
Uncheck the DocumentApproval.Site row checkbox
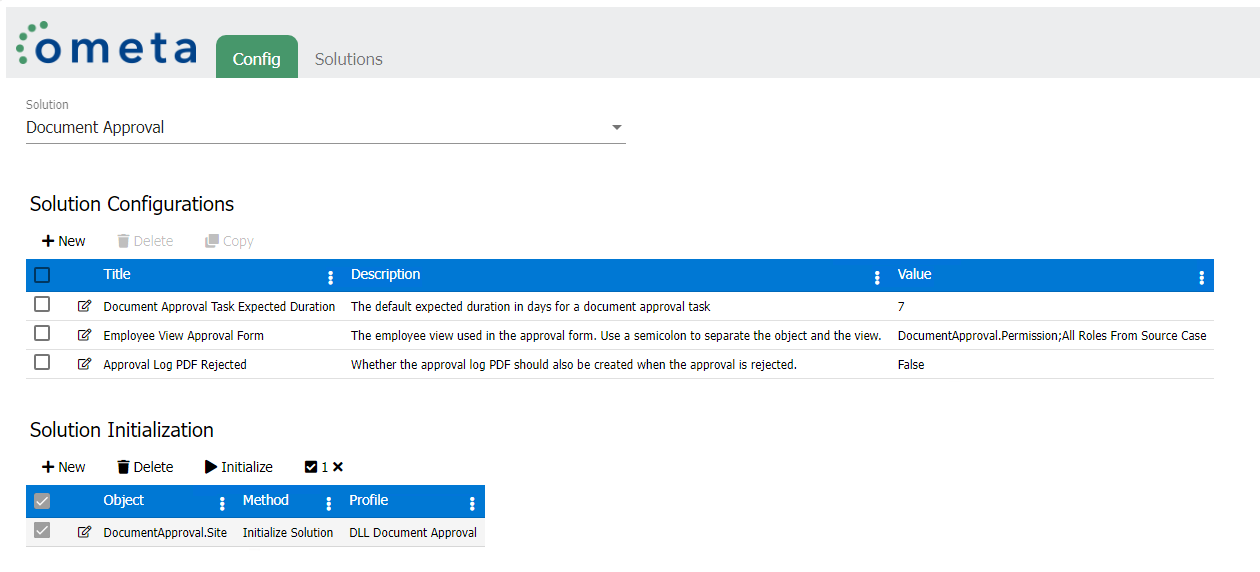pos(42,530)
